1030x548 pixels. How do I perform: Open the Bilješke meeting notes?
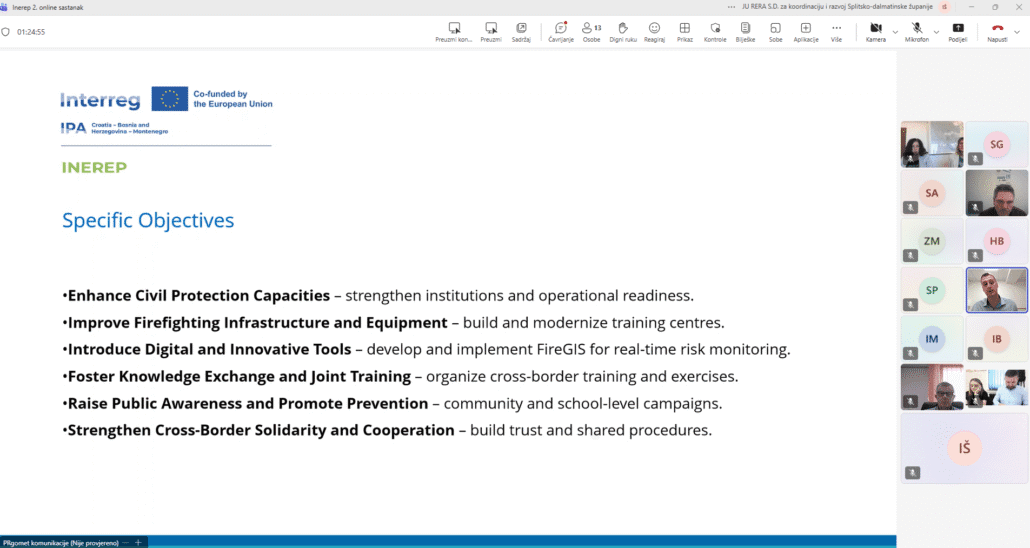coord(745,31)
